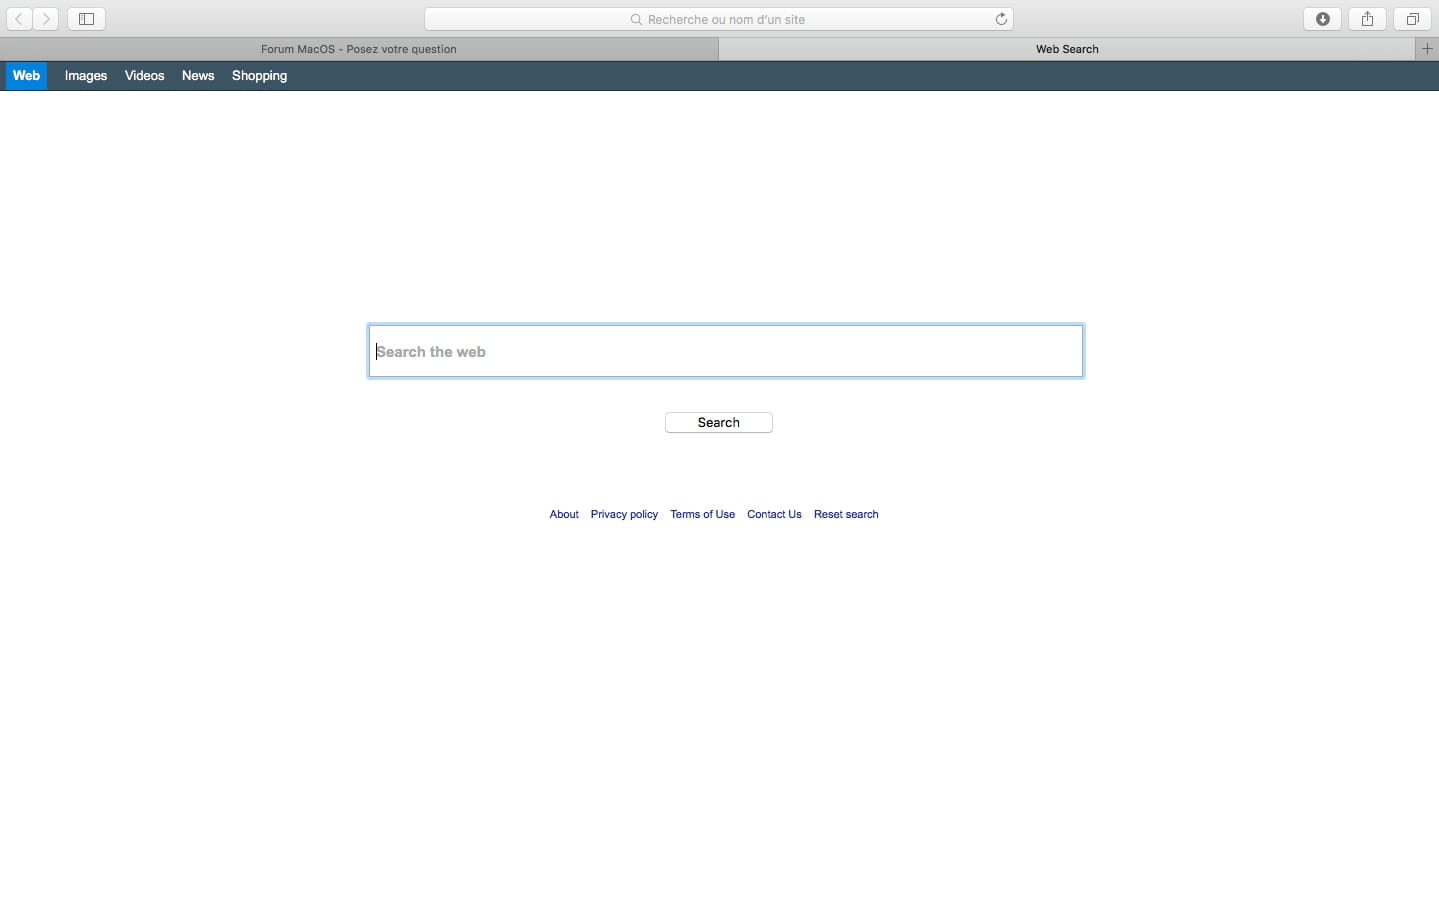
Task: Open the Terms of Use link
Action: [702, 514]
